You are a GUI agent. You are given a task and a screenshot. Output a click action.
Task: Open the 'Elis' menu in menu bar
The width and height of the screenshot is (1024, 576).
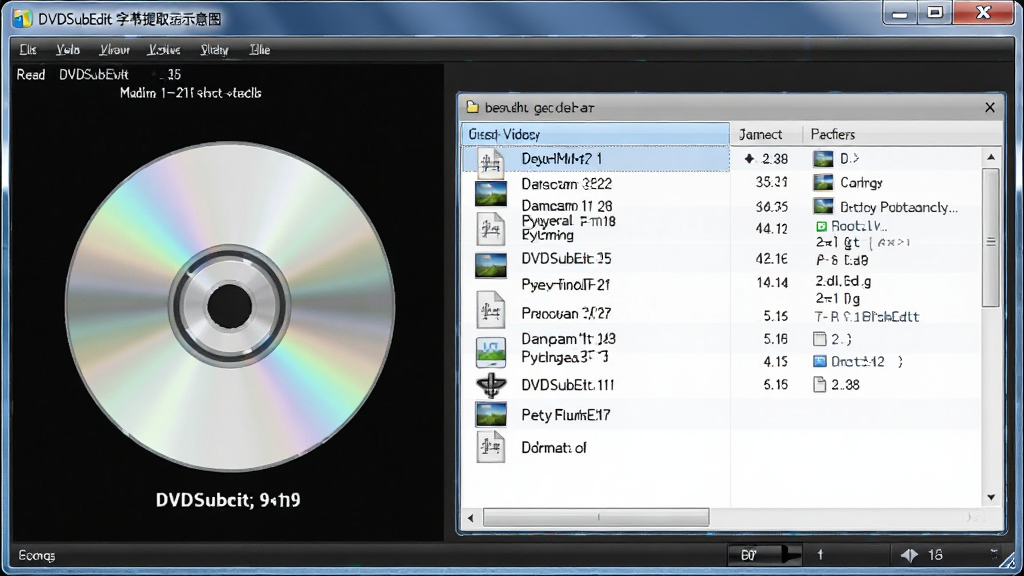coord(28,50)
